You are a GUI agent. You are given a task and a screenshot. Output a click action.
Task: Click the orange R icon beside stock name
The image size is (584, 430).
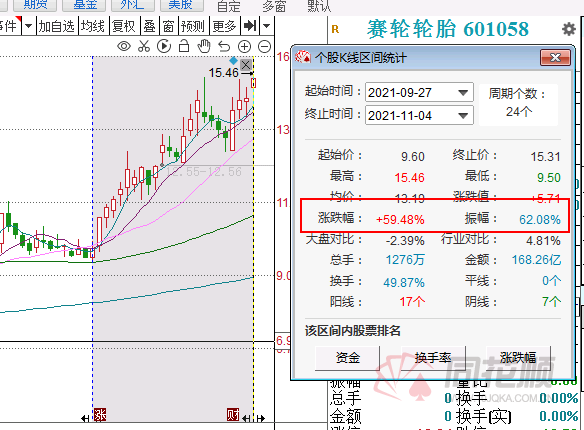pyautogui.click(x=335, y=29)
